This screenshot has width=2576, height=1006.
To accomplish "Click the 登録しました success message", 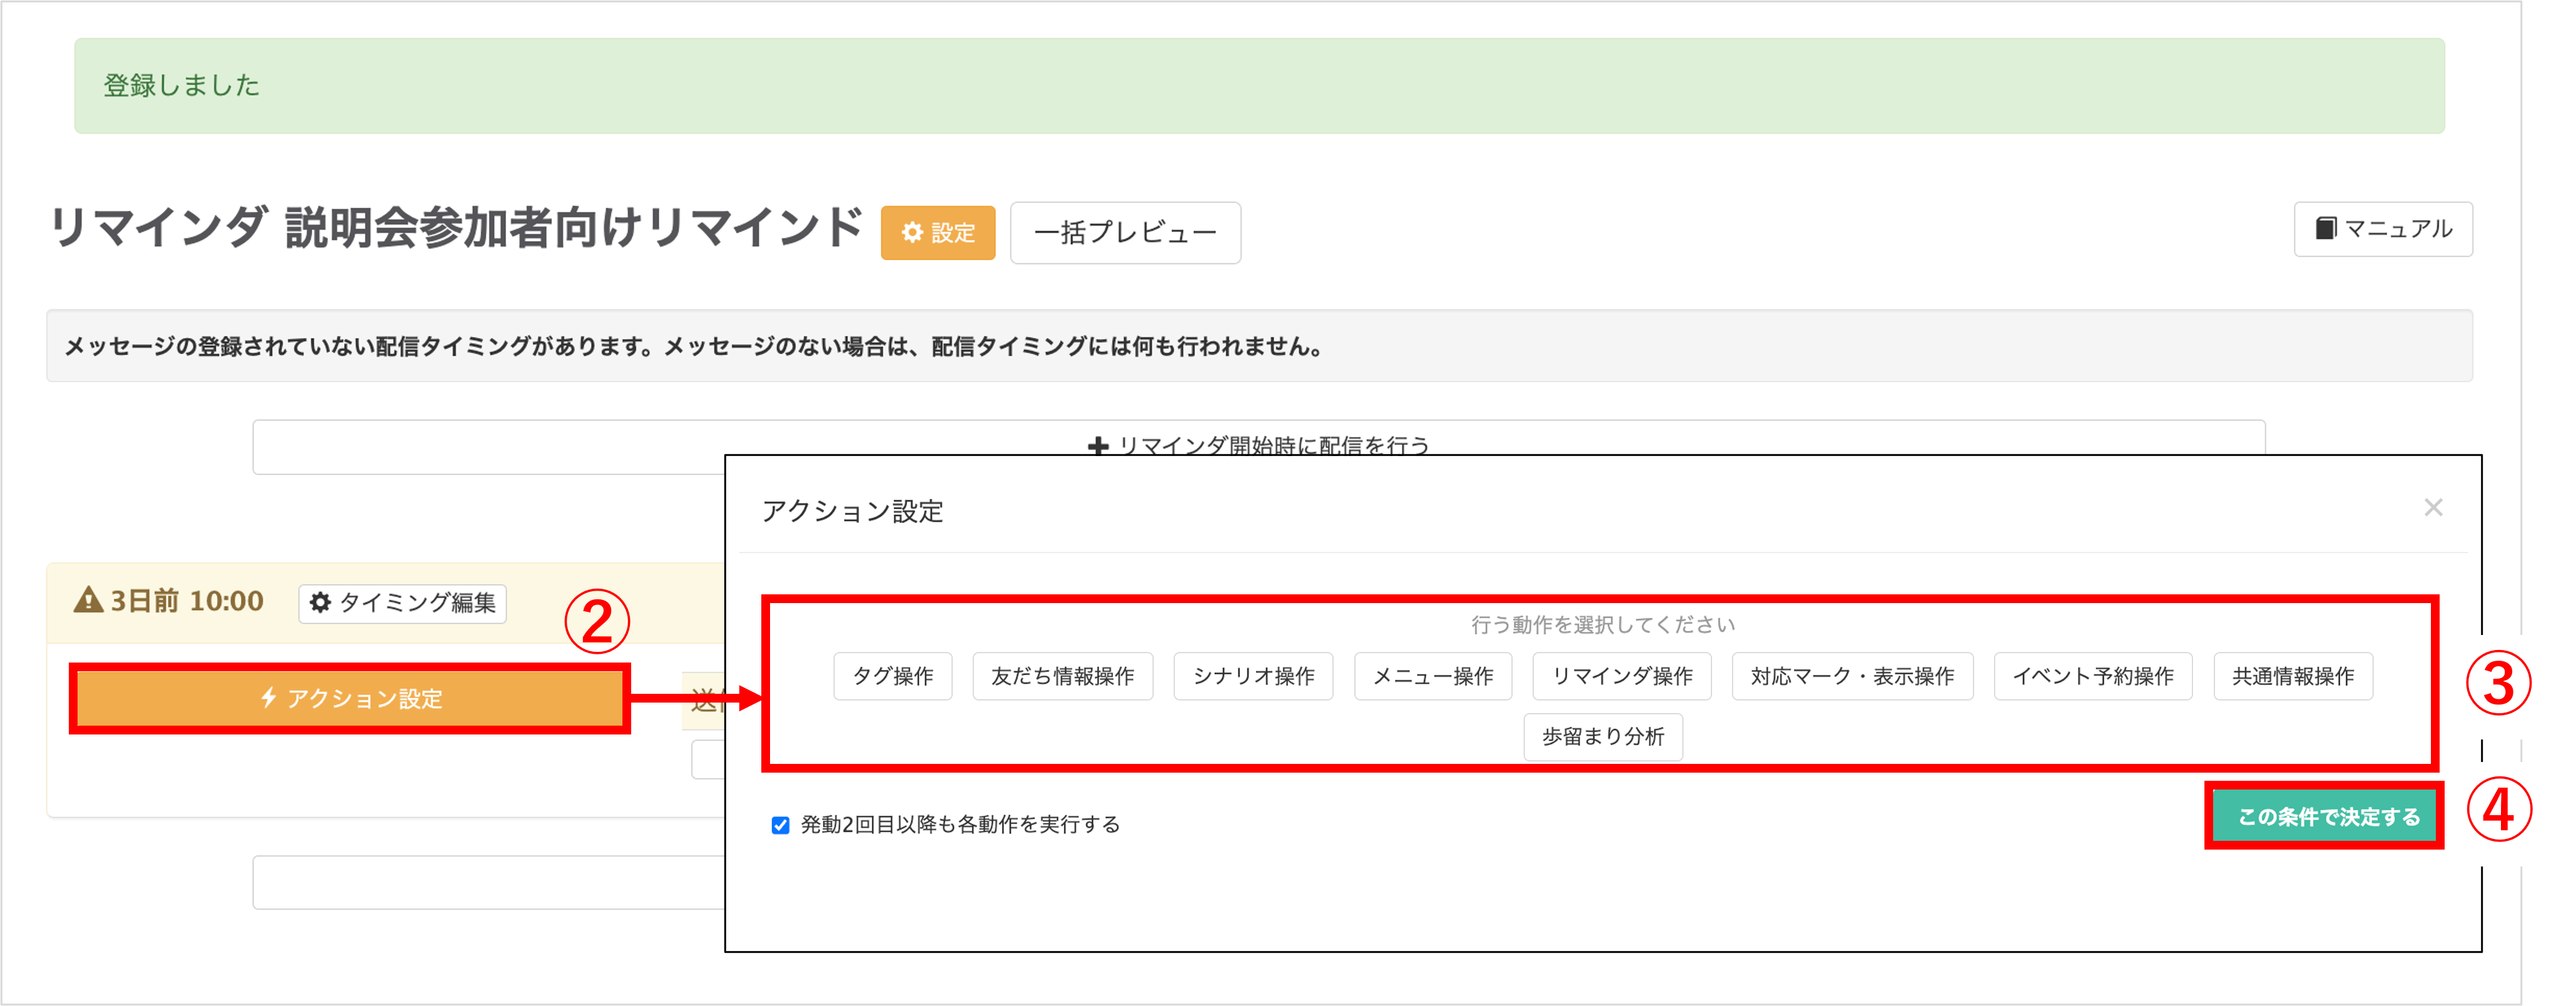I will 1259,86.
